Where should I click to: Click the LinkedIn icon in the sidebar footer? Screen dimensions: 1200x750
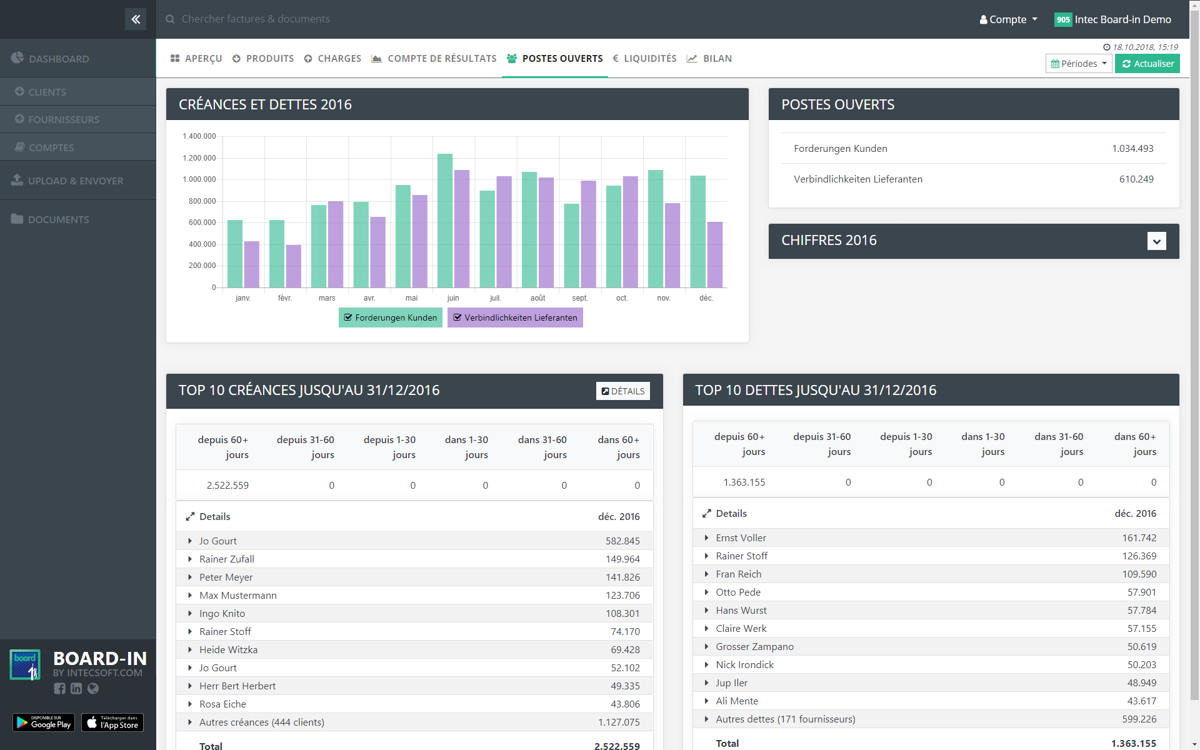pos(76,688)
